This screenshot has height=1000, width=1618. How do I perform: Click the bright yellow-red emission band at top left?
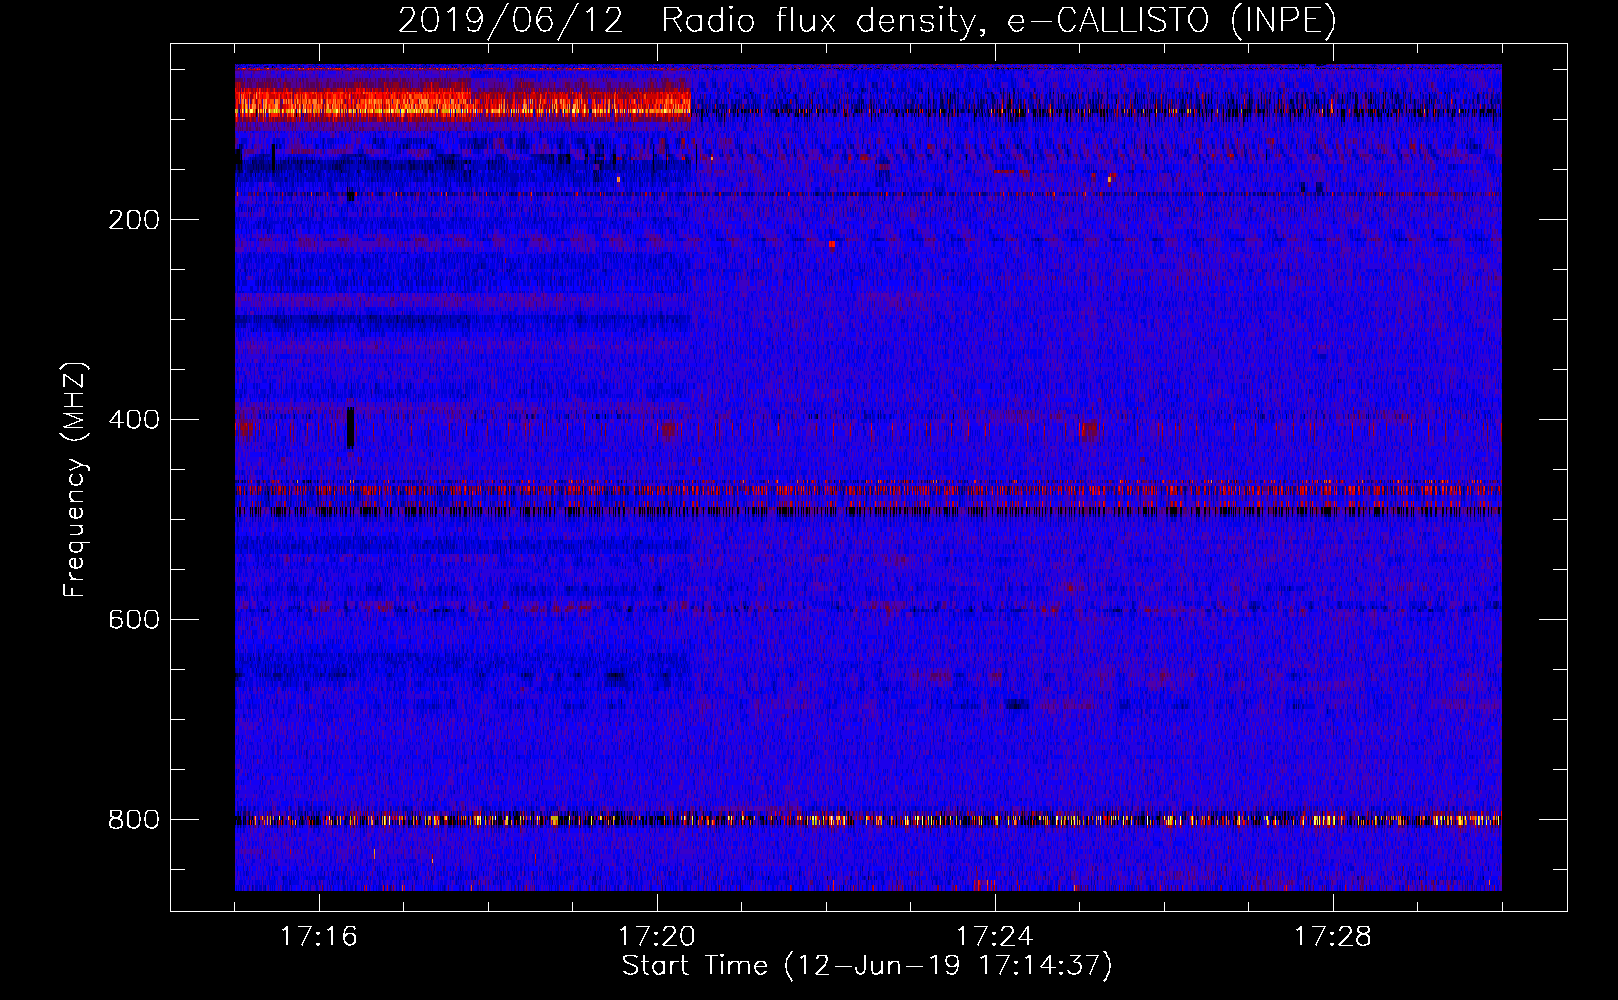463,103
